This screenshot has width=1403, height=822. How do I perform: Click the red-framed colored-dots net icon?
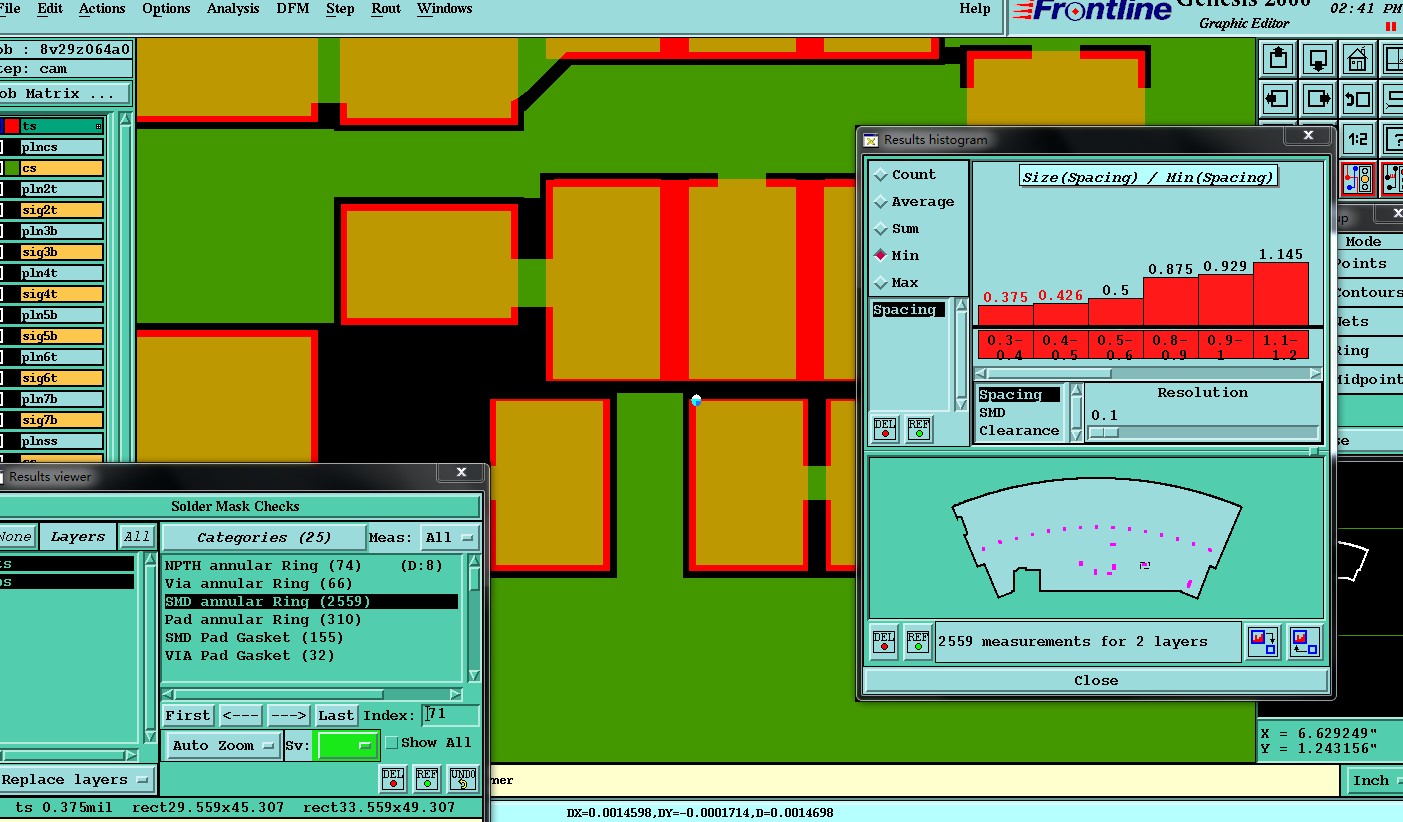click(x=1358, y=179)
